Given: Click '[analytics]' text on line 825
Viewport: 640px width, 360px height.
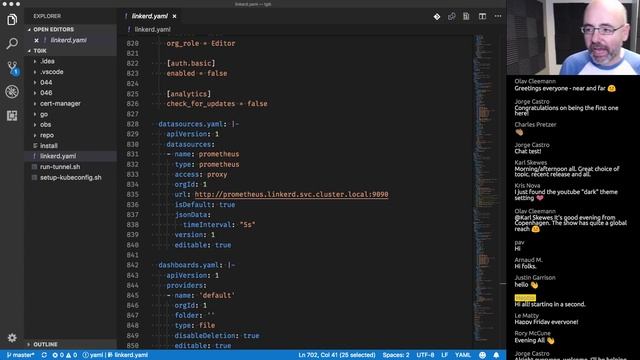Looking at the screenshot, I should [189, 94].
